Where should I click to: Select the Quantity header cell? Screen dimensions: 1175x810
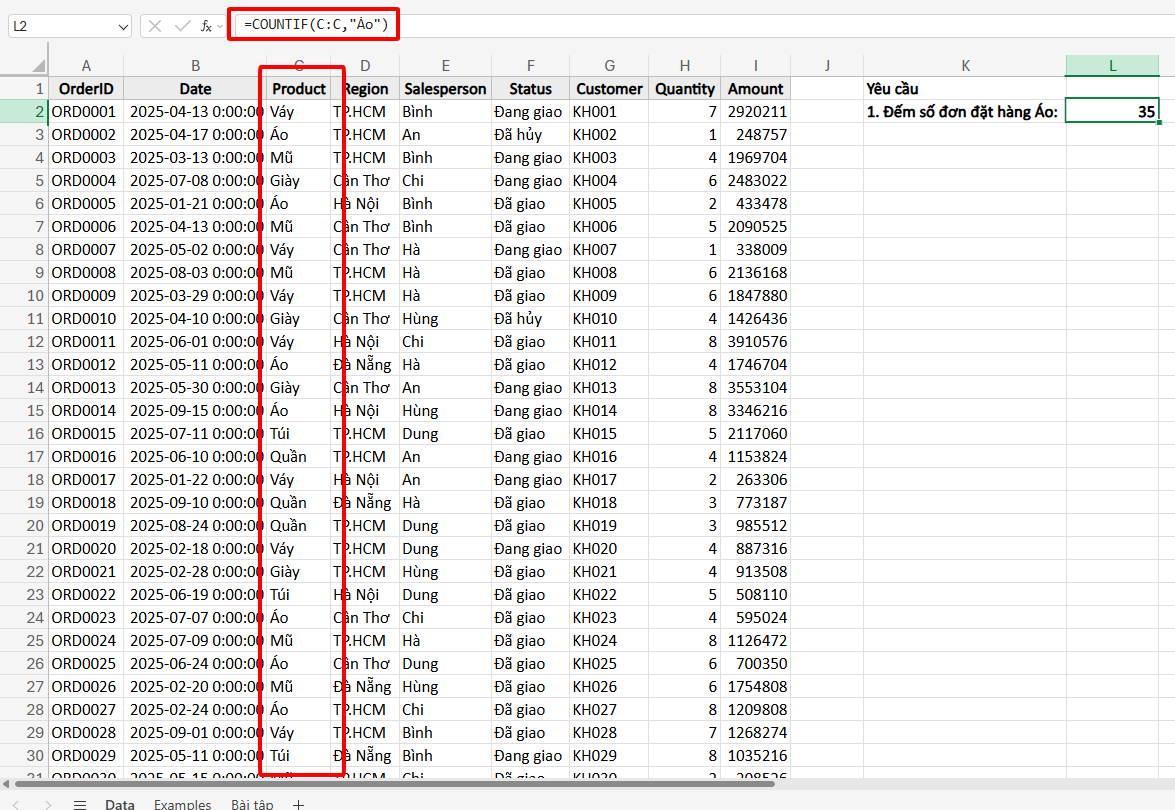[x=685, y=88]
